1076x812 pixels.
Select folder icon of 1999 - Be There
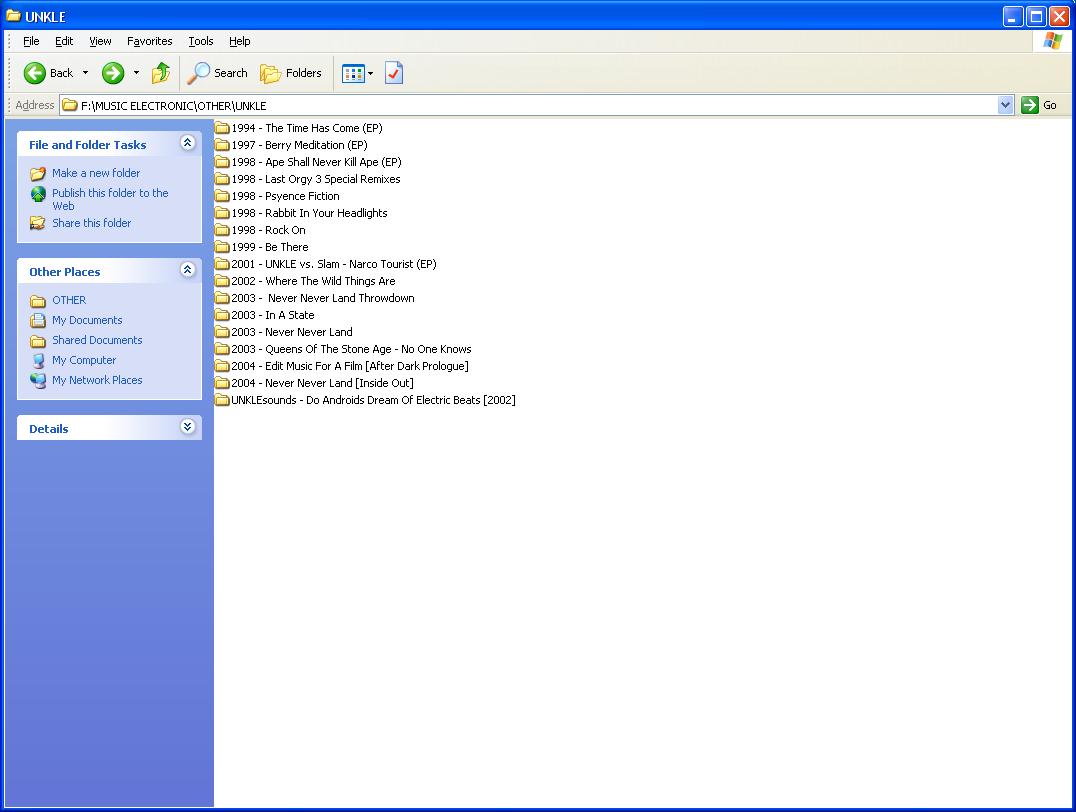click(x=222, y=247)
